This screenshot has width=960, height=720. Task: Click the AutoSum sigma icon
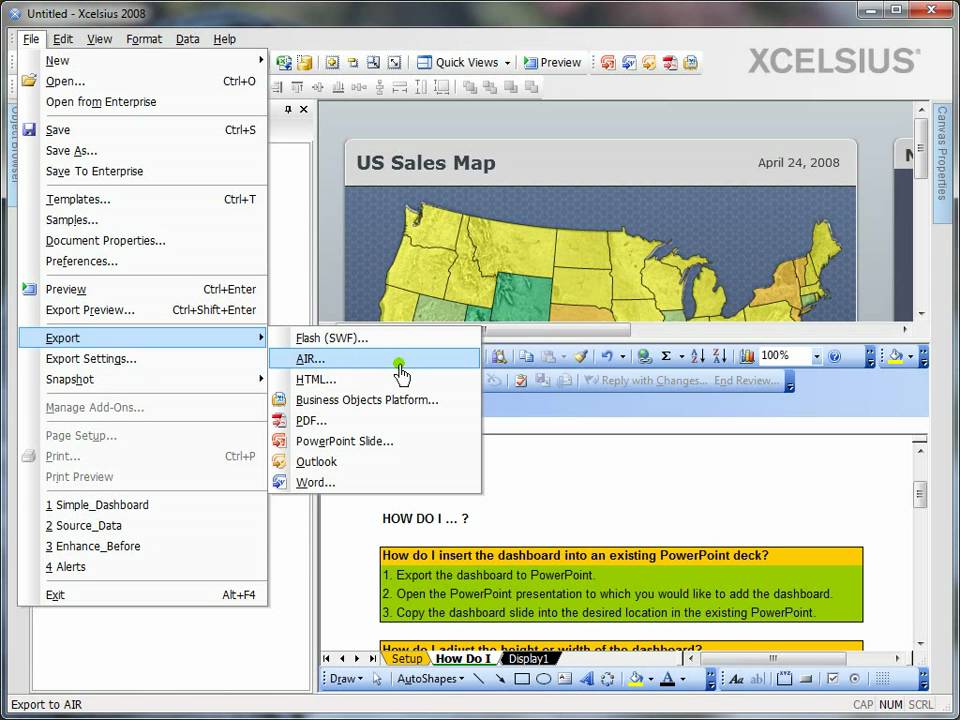(666, 356)
